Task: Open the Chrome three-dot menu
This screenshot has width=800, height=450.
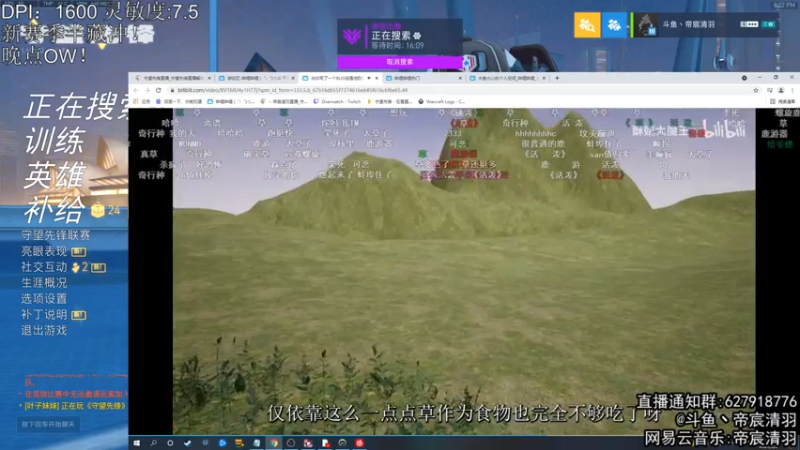Action: pos(792,90)
